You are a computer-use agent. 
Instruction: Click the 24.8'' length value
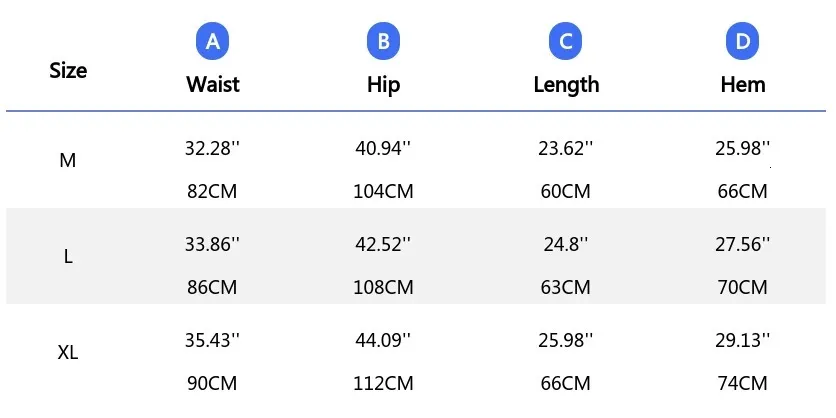[566, 244]
